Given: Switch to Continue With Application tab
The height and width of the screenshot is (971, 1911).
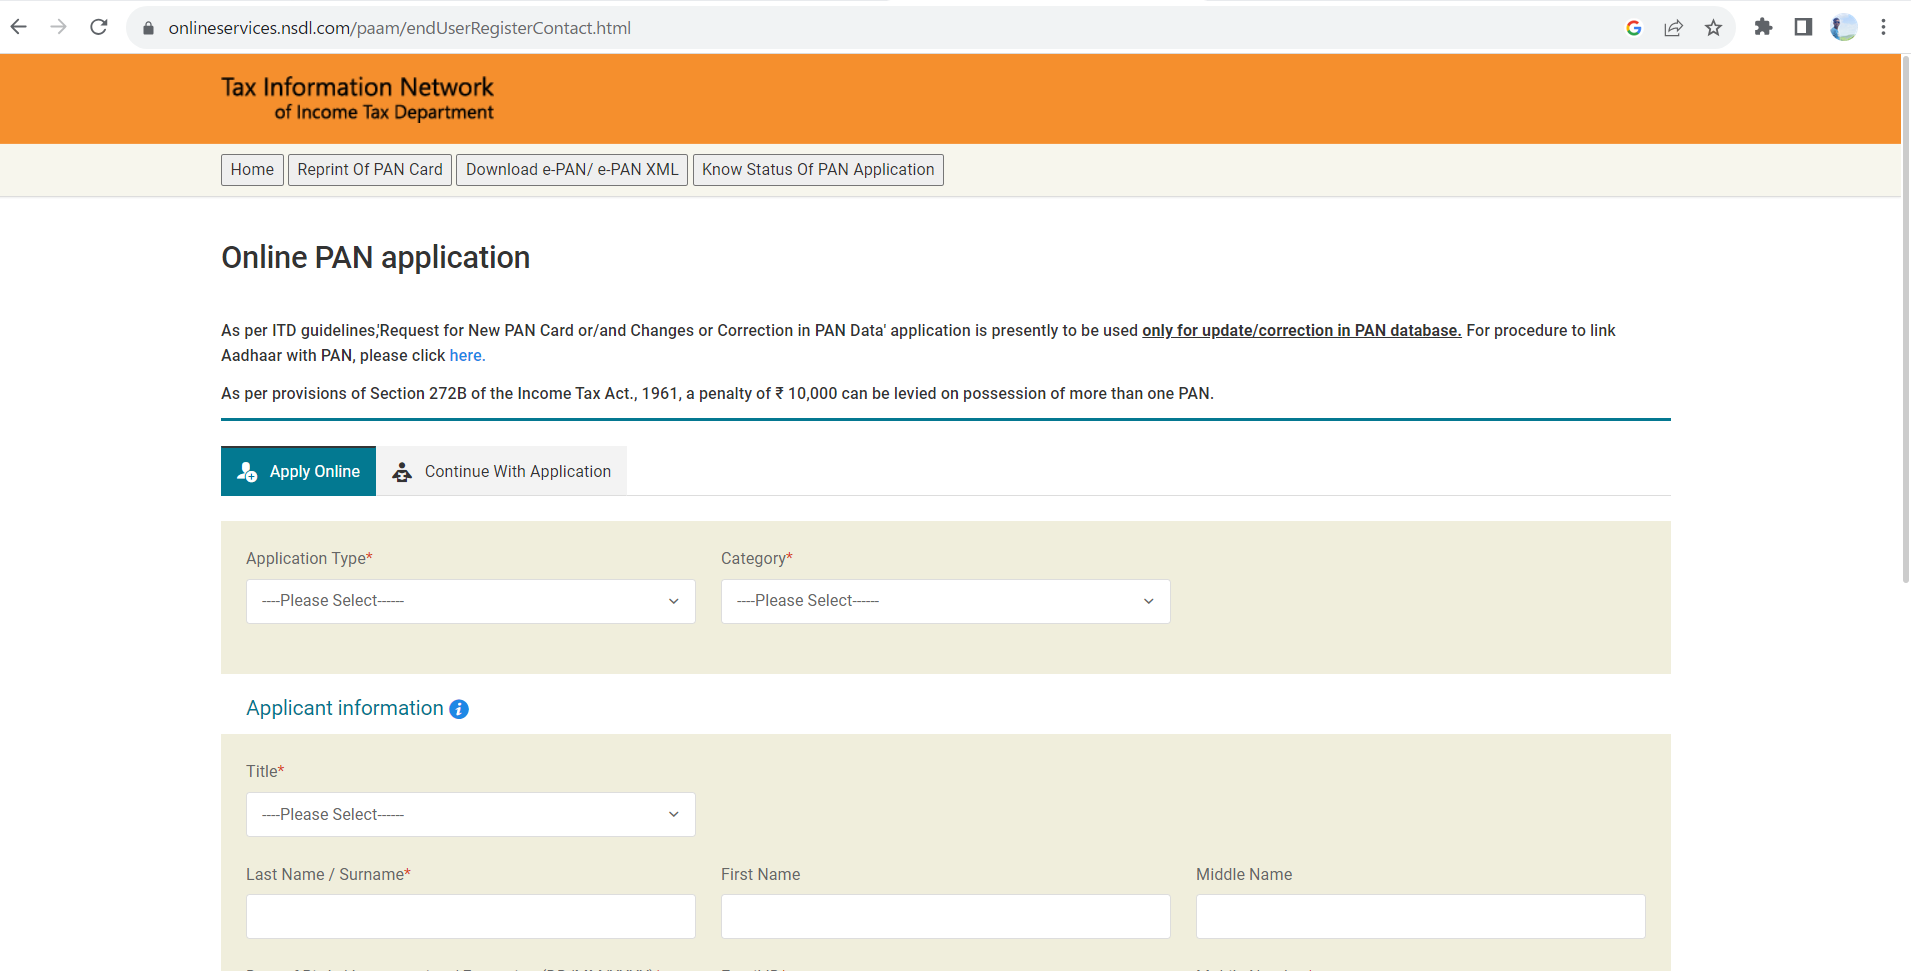Looking at the screenshot, I should click(502, 471).
